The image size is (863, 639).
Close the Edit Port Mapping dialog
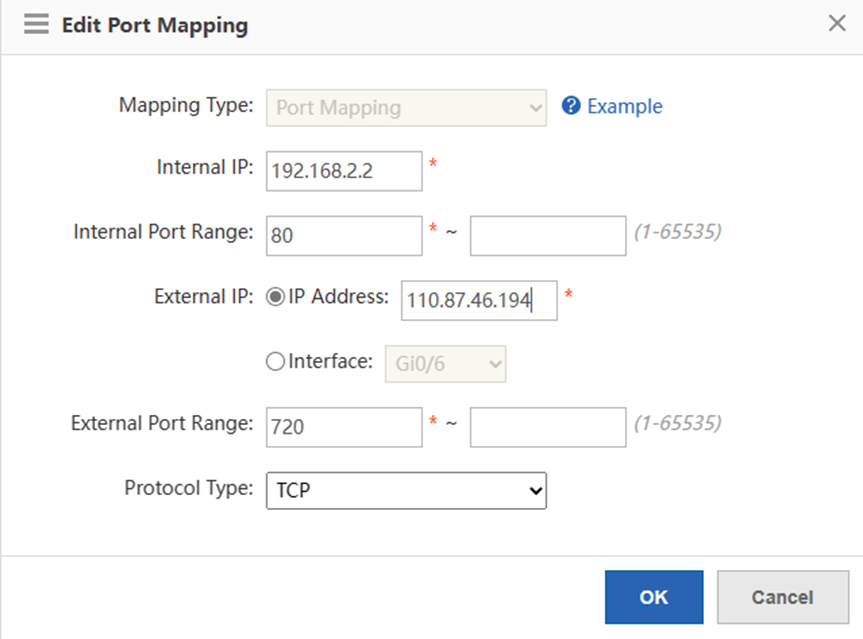tap(837, 23)
